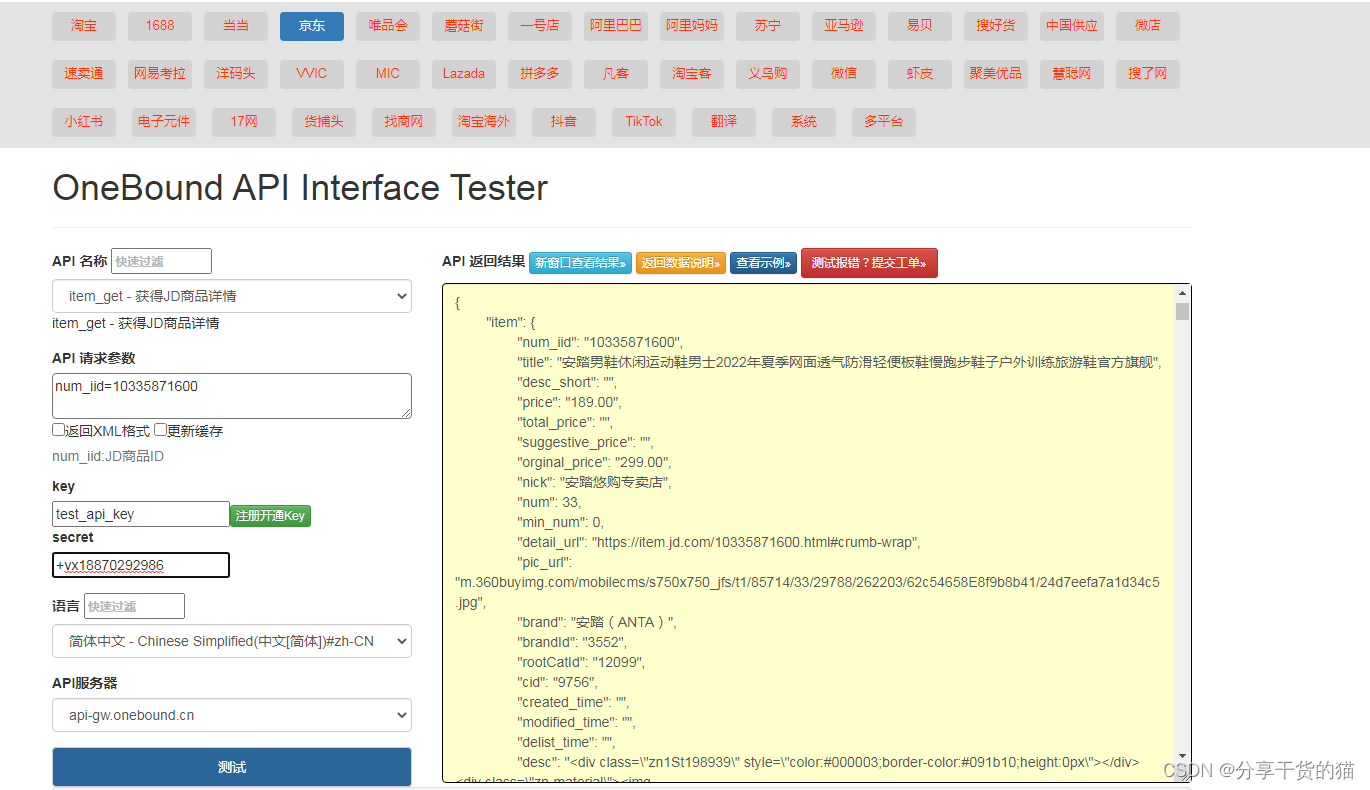Select the 淘宝海外 tab
The height and width of the screenshot is (790, 1370).
(x=484, y=122)
